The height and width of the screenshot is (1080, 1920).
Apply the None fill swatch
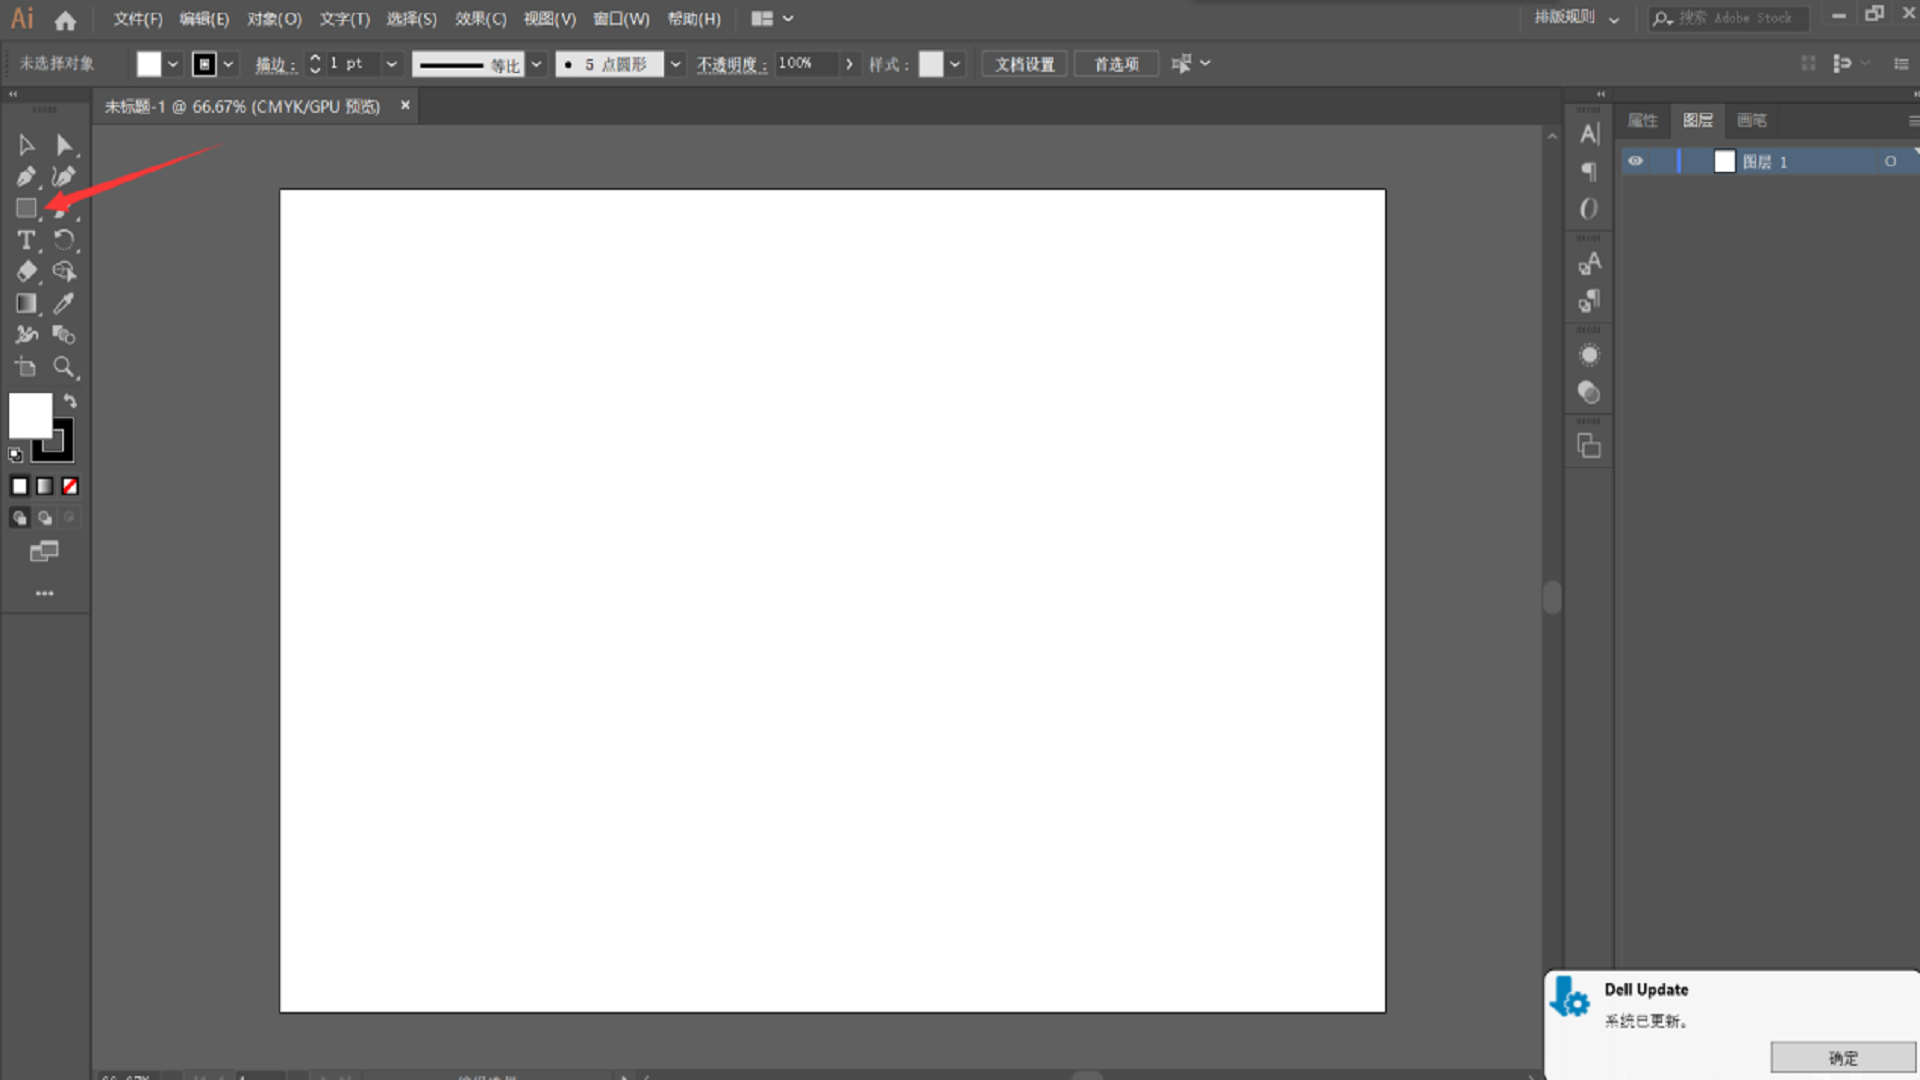coord(70,486)
